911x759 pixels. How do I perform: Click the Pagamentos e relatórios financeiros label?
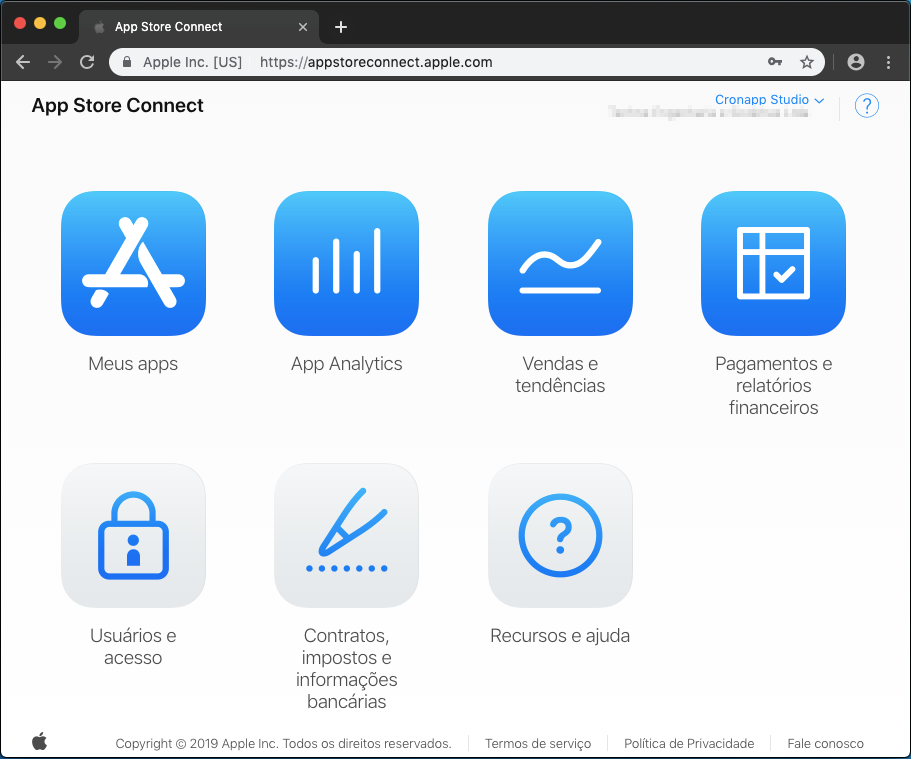click(773, 385)
